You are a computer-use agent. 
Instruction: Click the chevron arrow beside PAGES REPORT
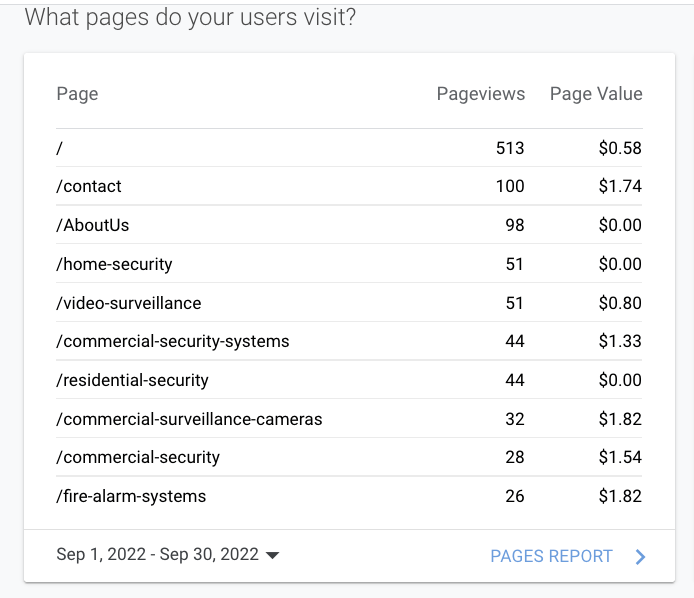(641, 557)
